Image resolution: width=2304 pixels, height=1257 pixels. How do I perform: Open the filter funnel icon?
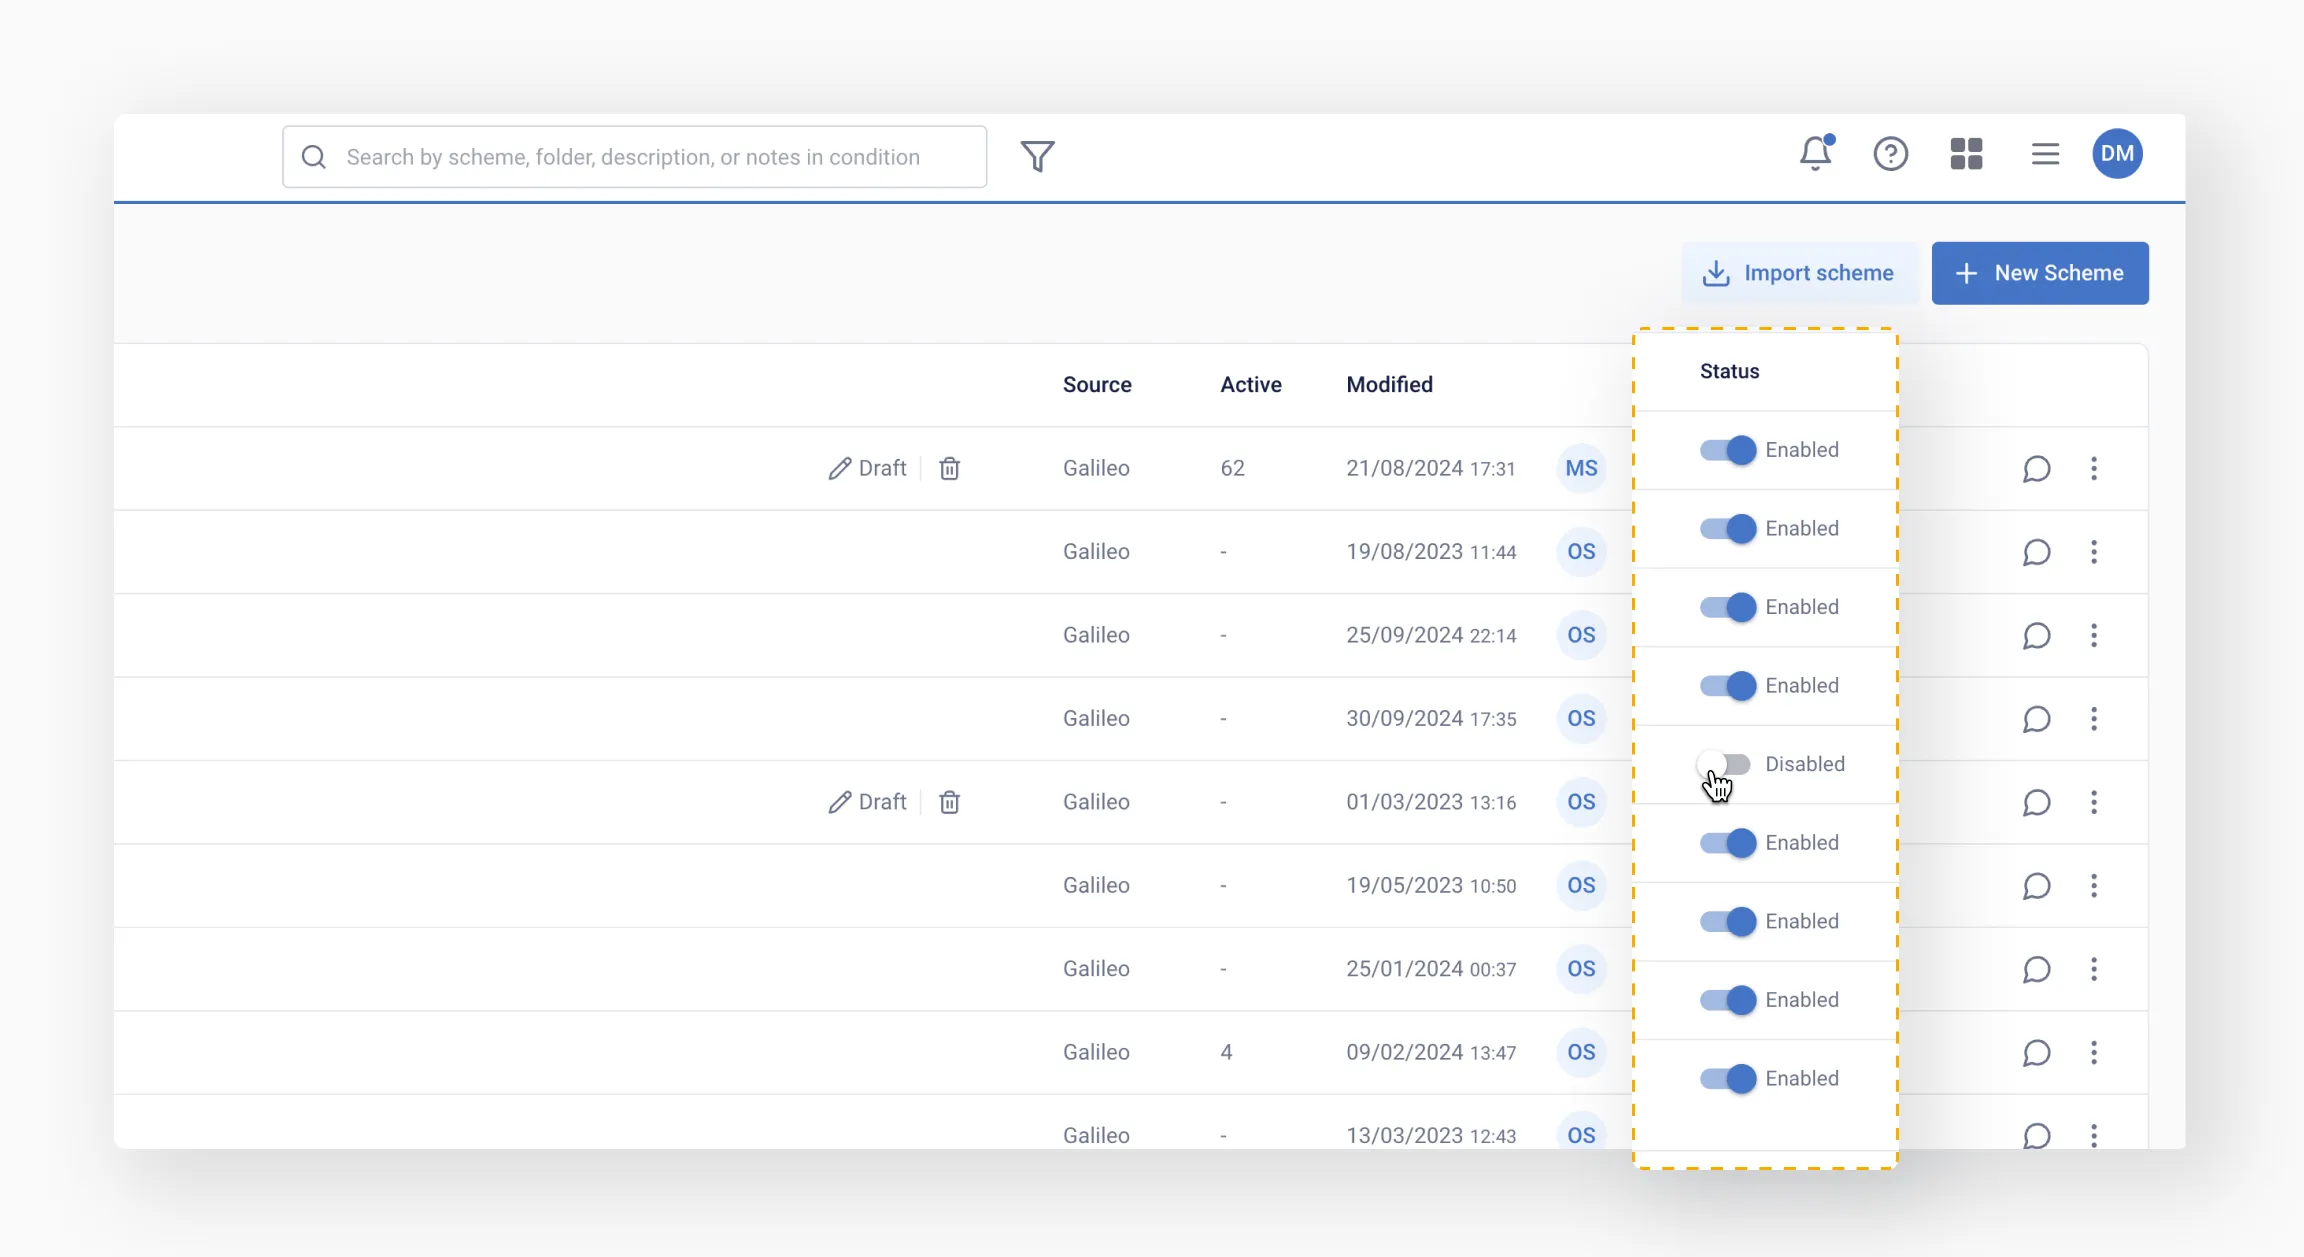[1037, 156]
